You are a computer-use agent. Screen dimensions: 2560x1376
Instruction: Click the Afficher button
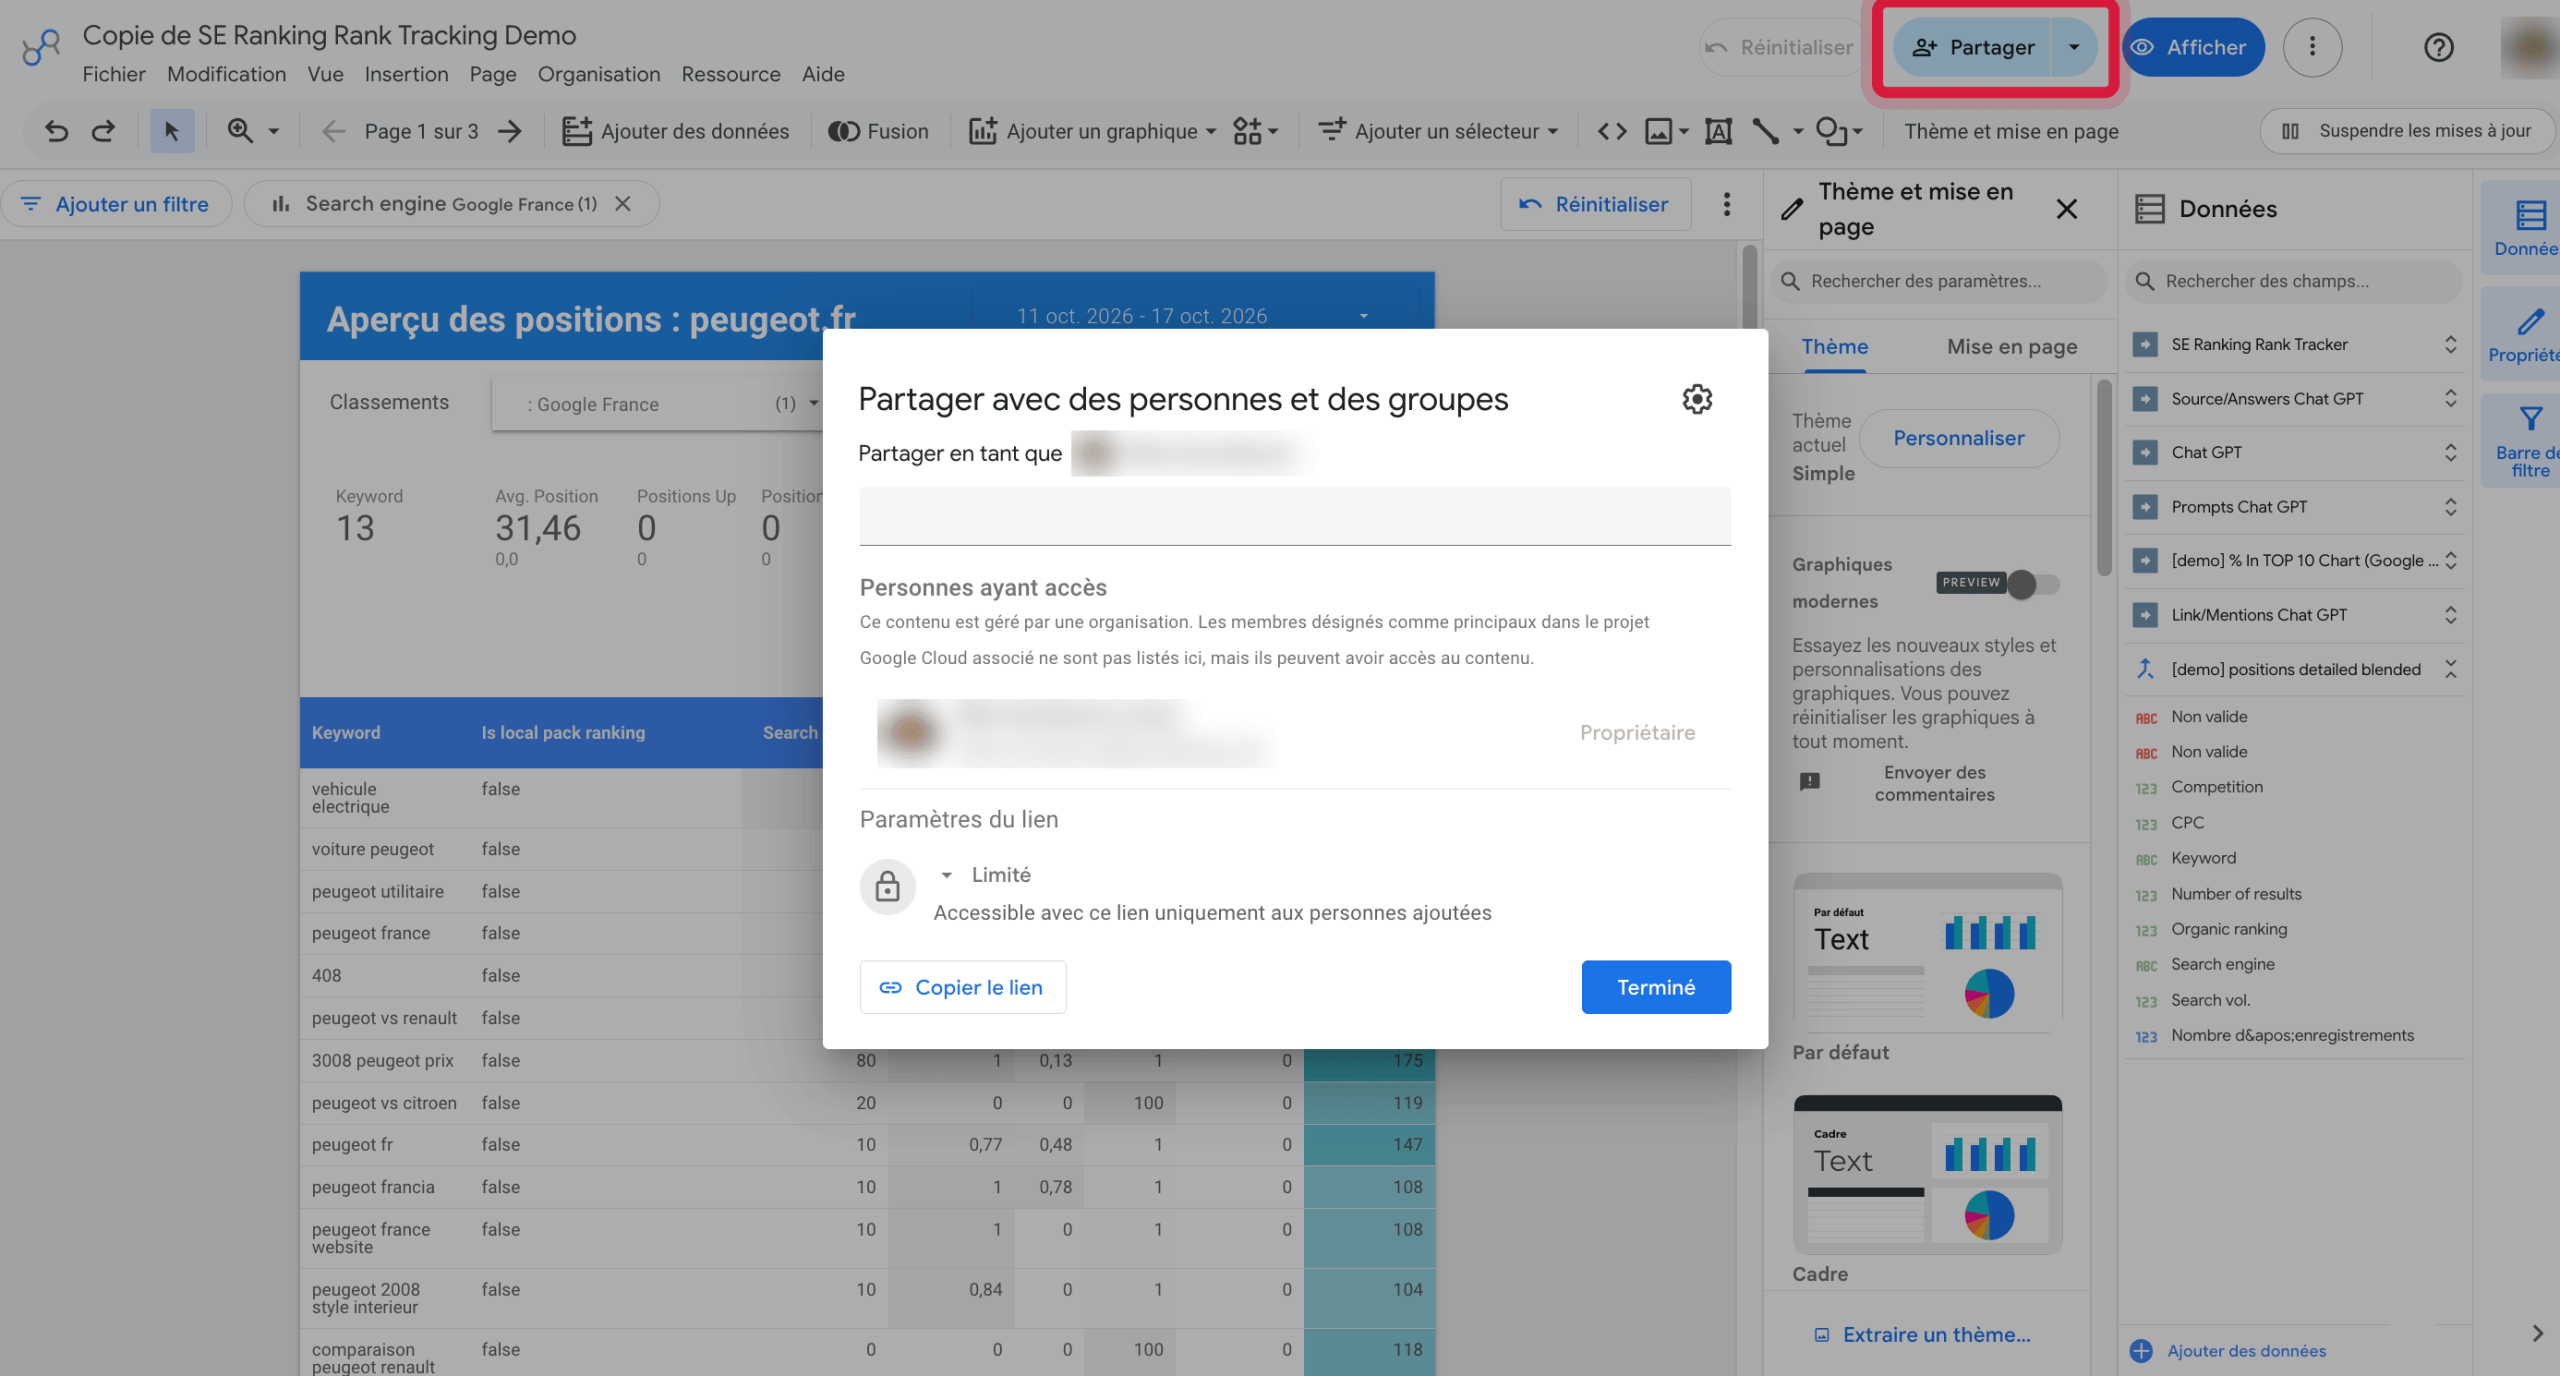click(2192, 47)
